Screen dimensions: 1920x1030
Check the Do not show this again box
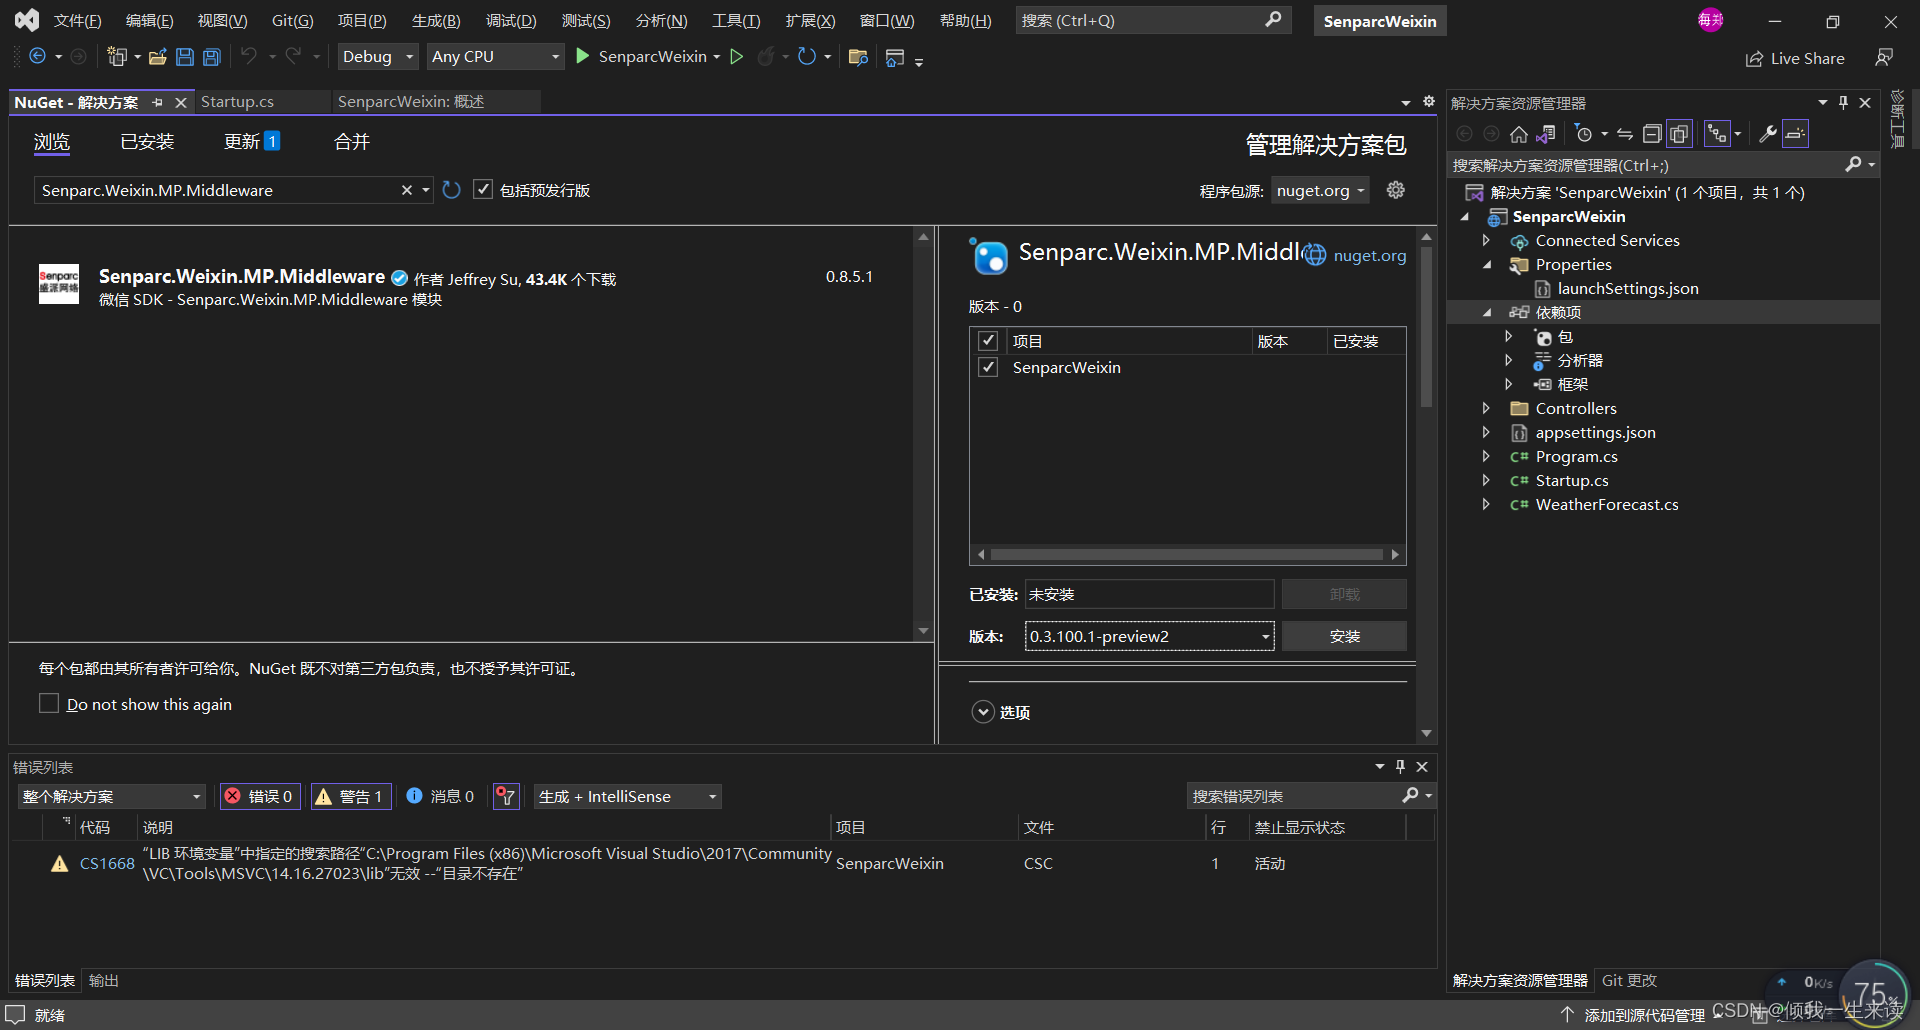click(48, 703)
